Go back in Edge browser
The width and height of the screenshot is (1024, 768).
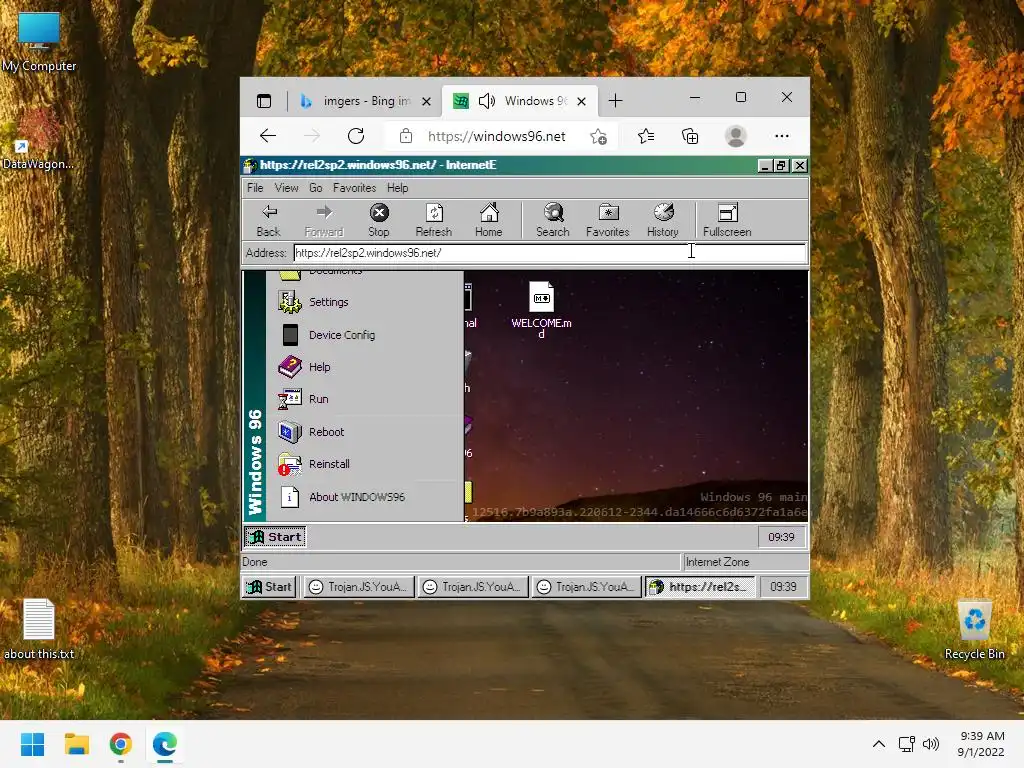coord(268,136)
